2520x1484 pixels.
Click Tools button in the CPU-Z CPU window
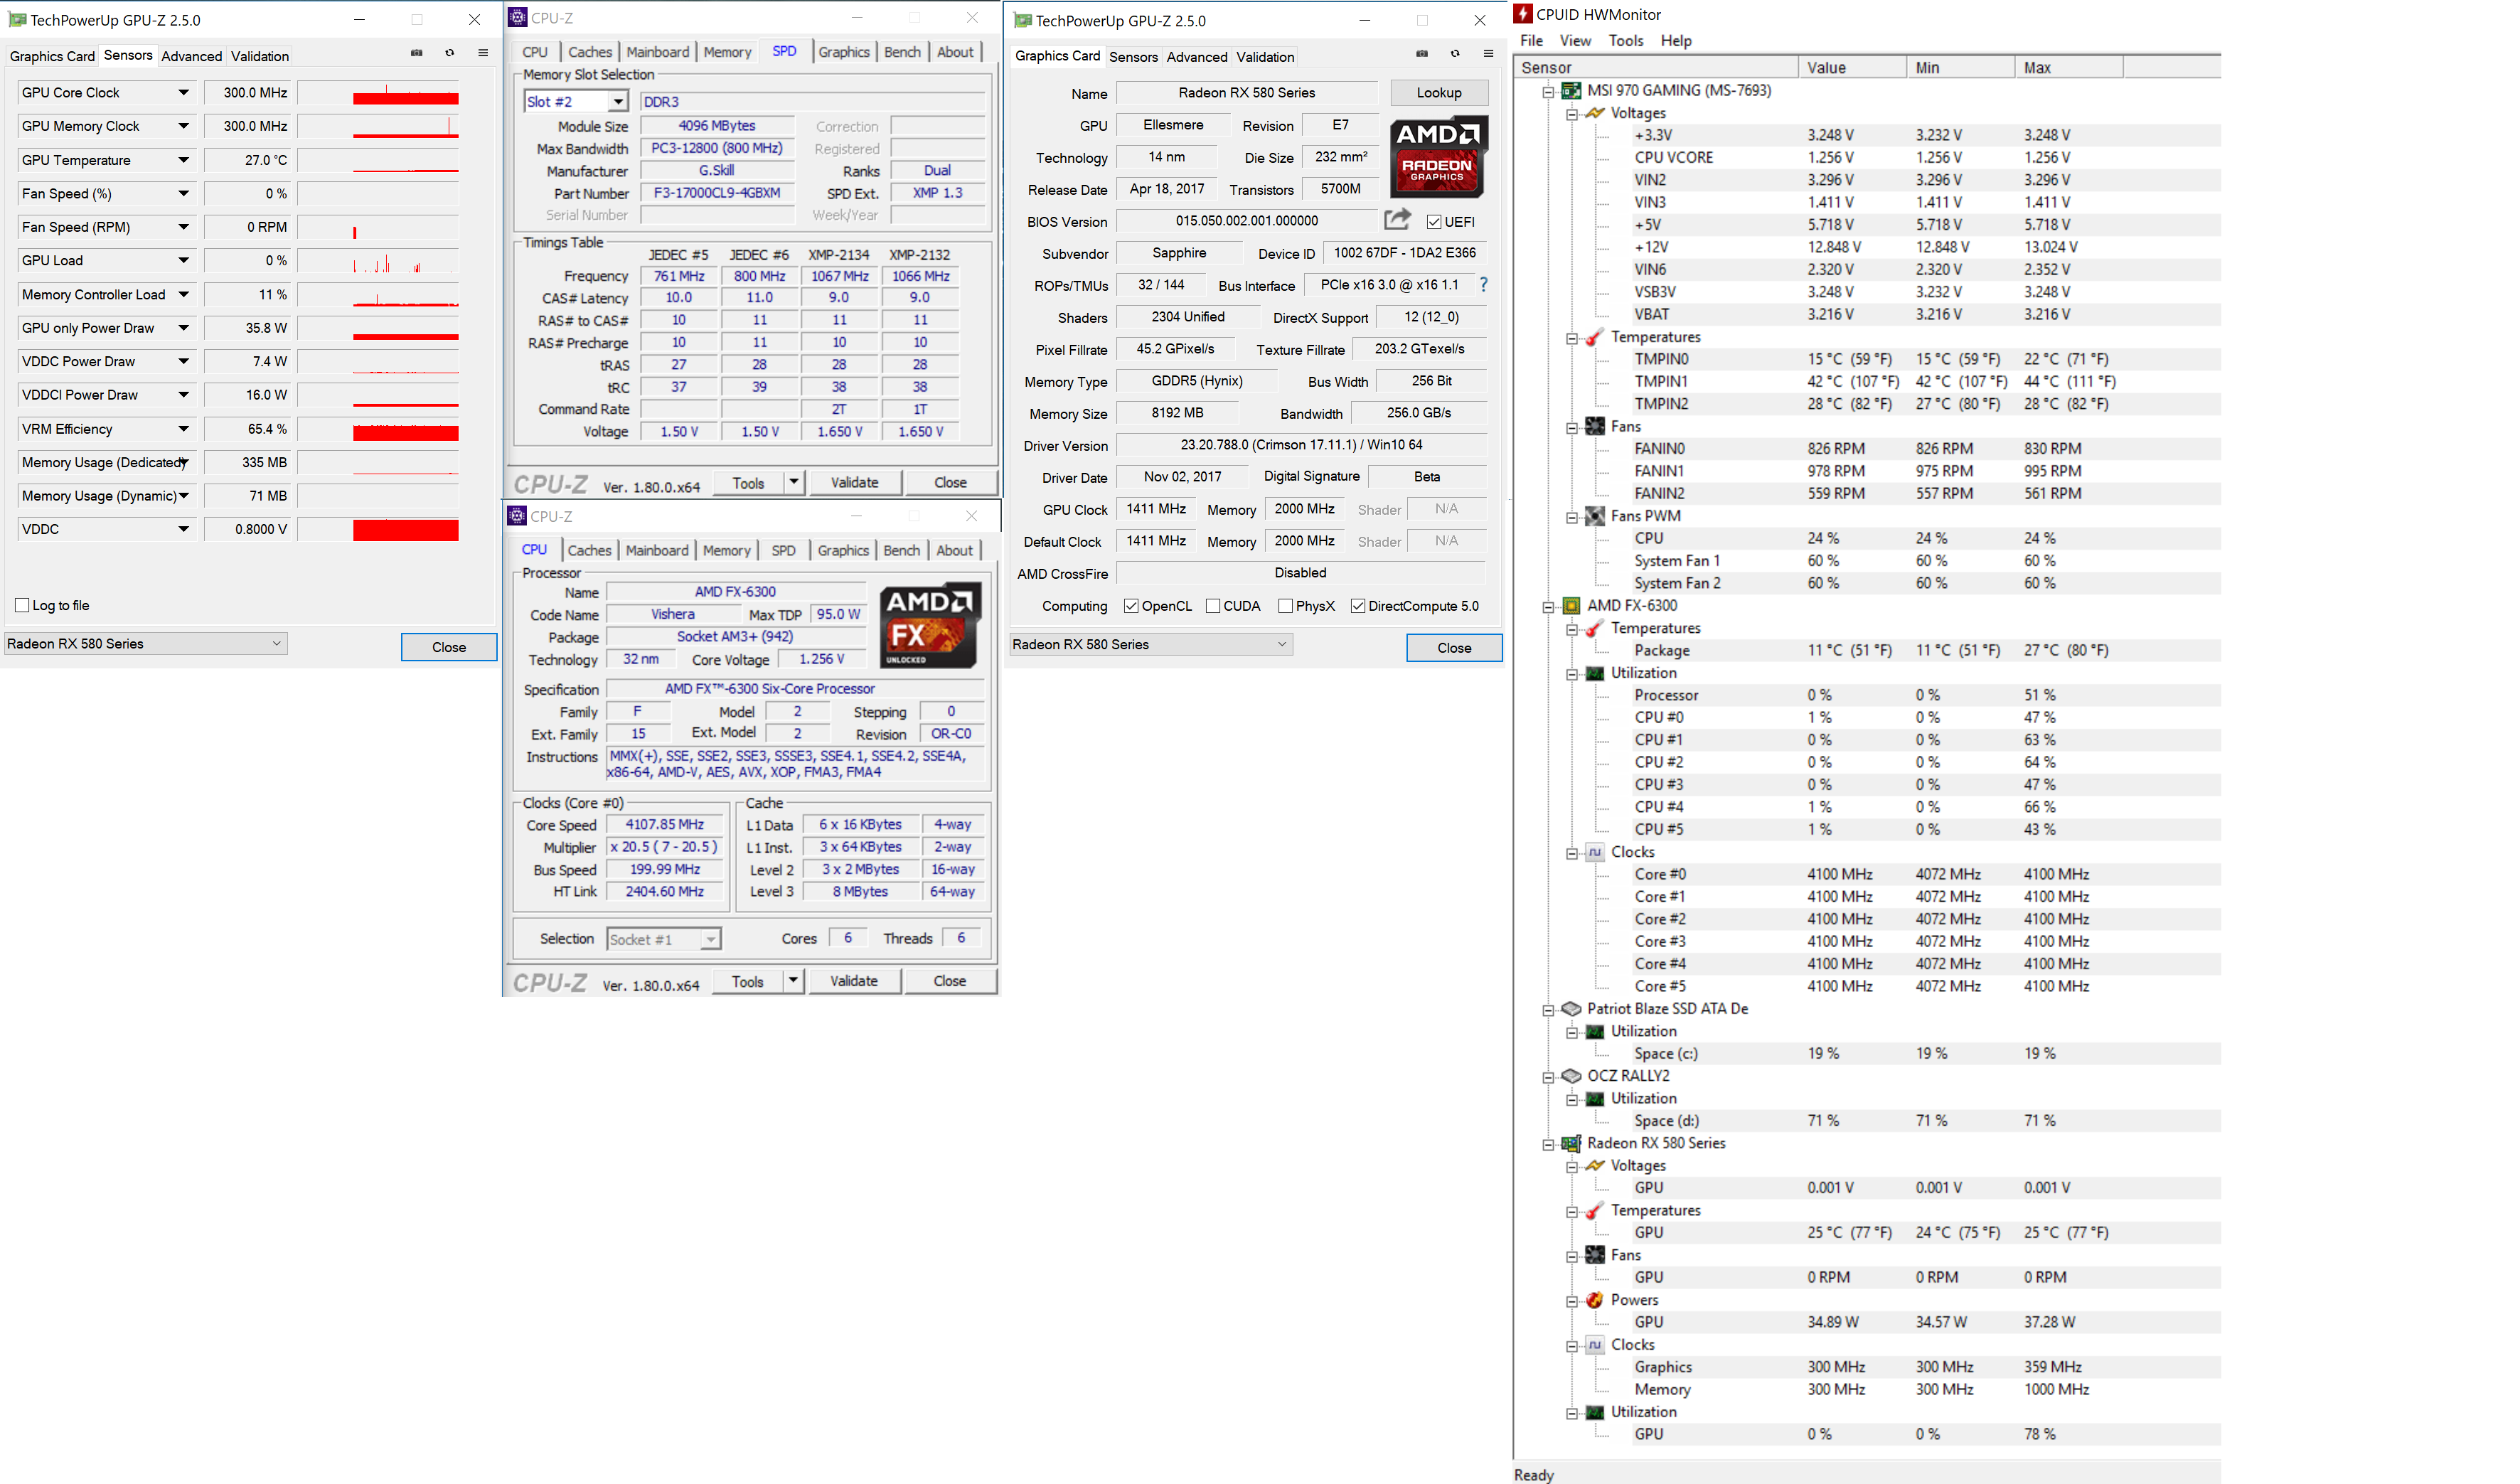coord(748,981)
